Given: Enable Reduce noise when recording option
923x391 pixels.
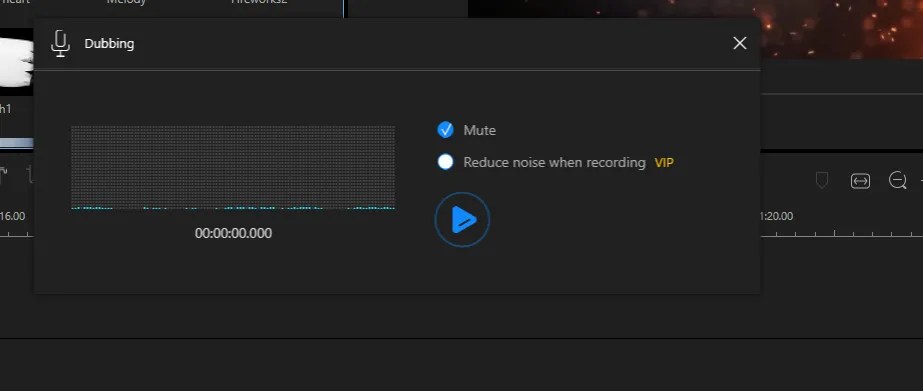Looking at the screenshot, I should (x=446, y=162).
